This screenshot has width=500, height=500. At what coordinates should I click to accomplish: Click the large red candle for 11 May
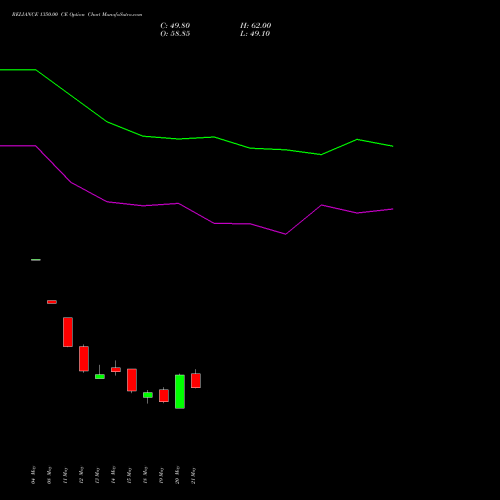[68, 332]
